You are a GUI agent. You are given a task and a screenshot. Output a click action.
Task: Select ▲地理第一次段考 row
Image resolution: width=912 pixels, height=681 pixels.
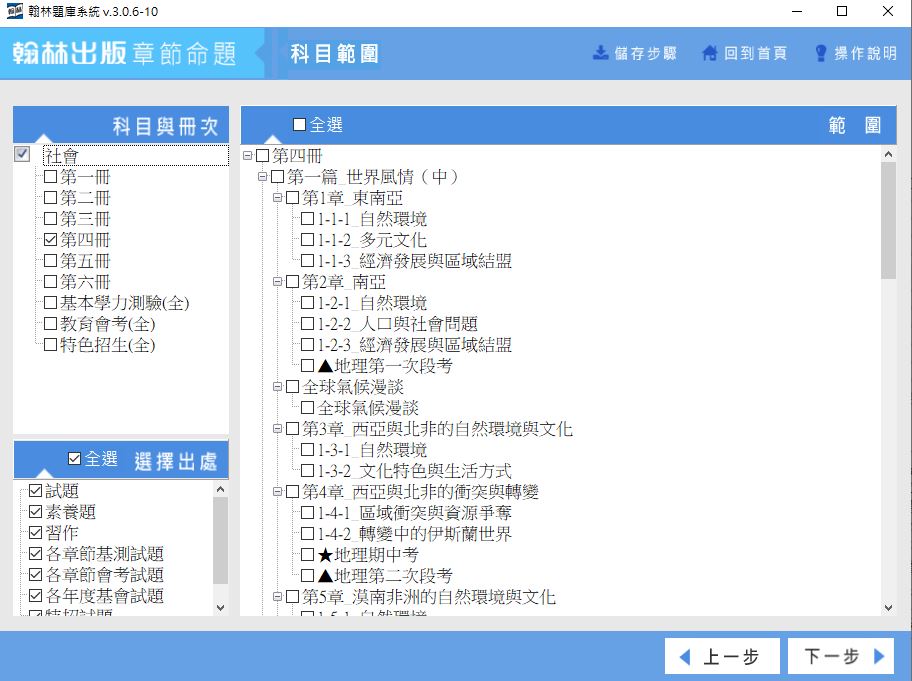[x=384, y=365]
